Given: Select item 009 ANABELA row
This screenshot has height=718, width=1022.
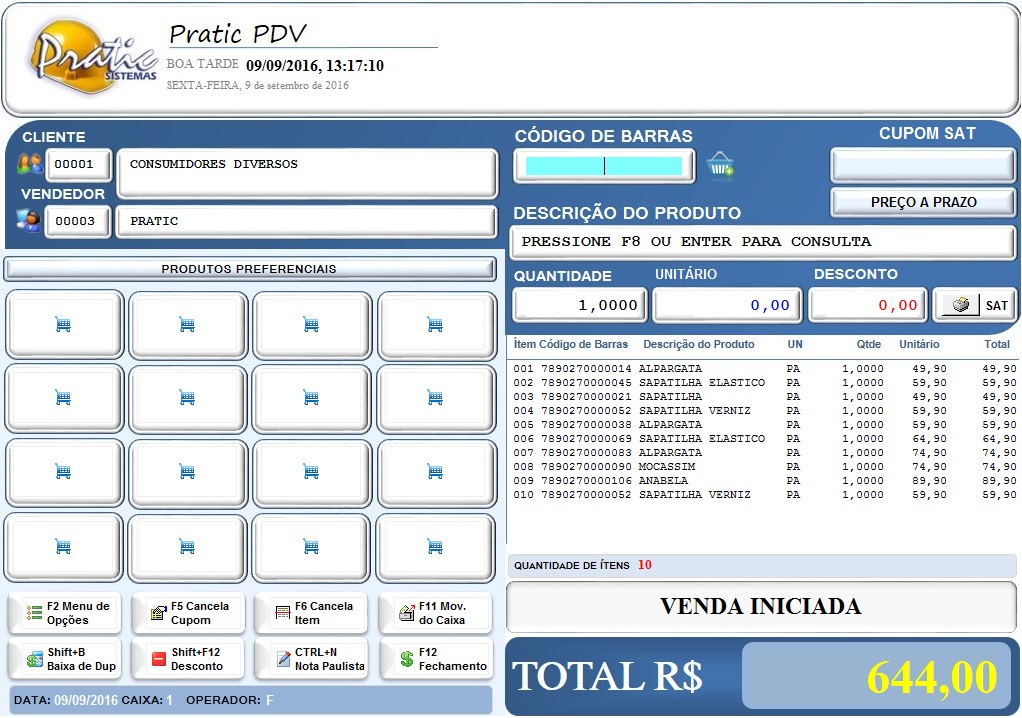Looking at the screenshot, I should tap(765, 481).
